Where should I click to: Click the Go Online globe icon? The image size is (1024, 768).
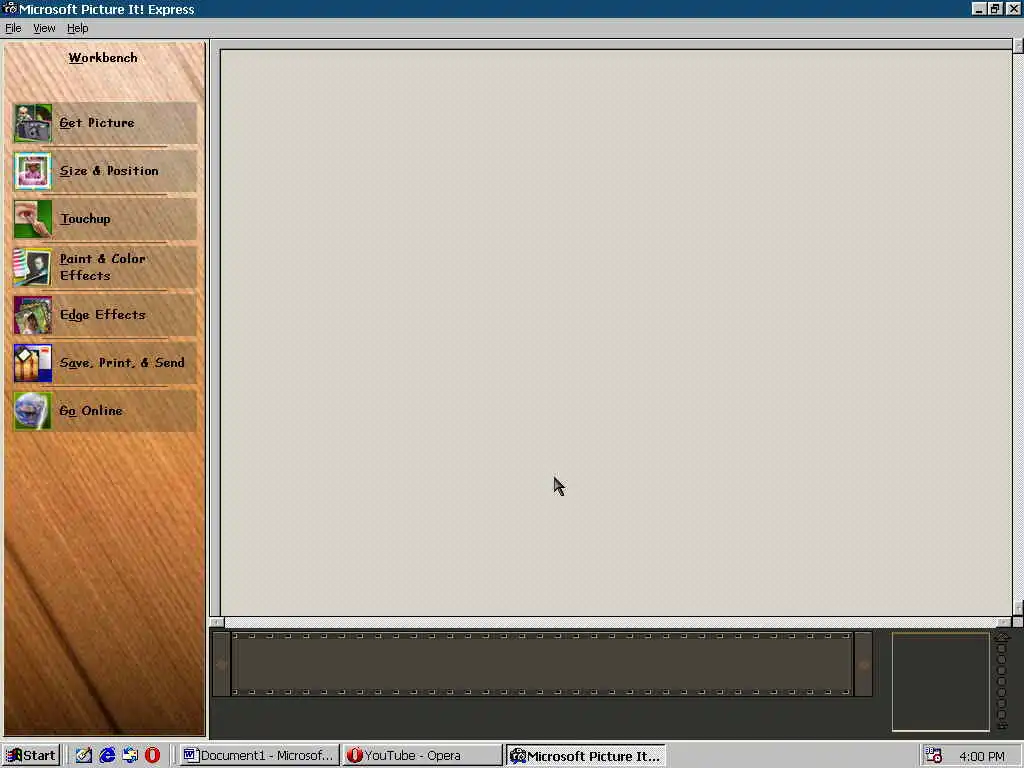coord(33,411)
